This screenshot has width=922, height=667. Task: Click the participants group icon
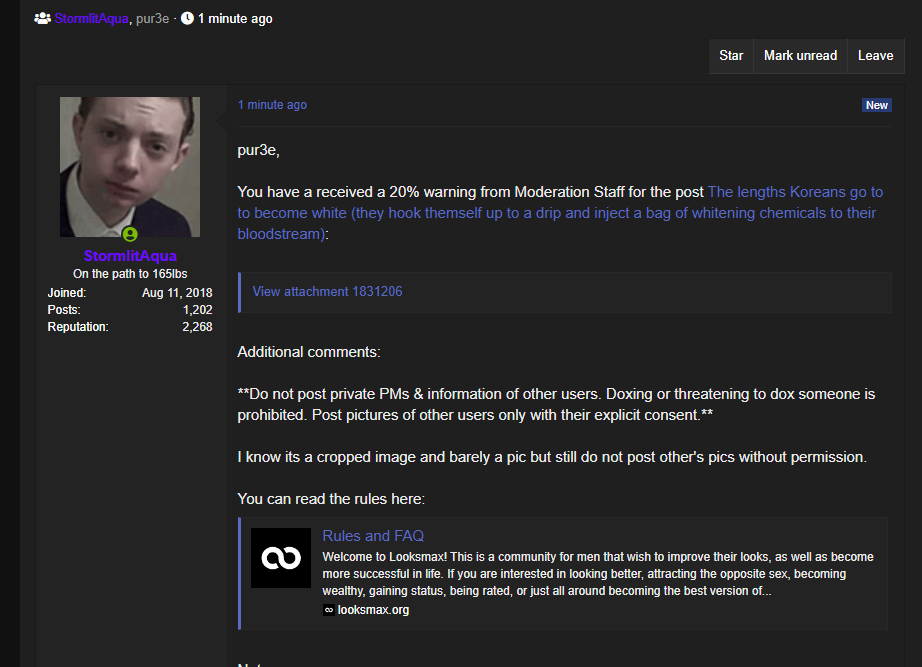click(42, 18)
